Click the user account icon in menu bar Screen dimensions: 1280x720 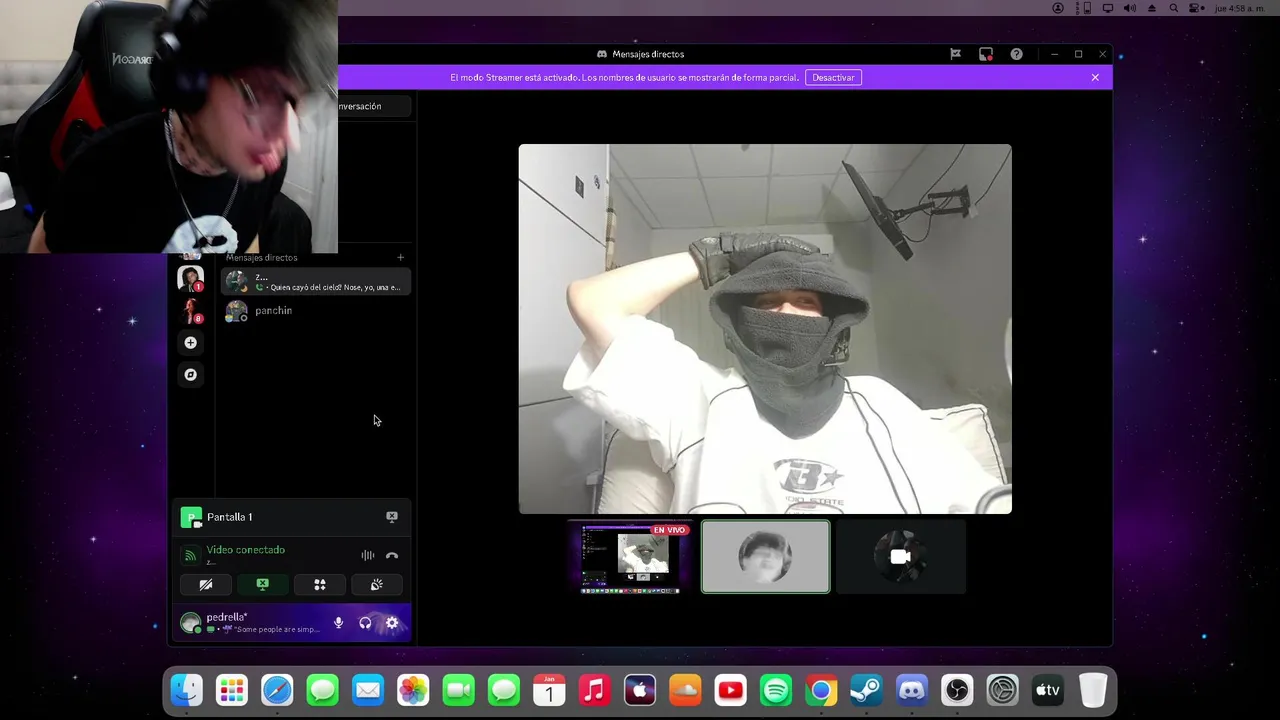pos(1058,8)
